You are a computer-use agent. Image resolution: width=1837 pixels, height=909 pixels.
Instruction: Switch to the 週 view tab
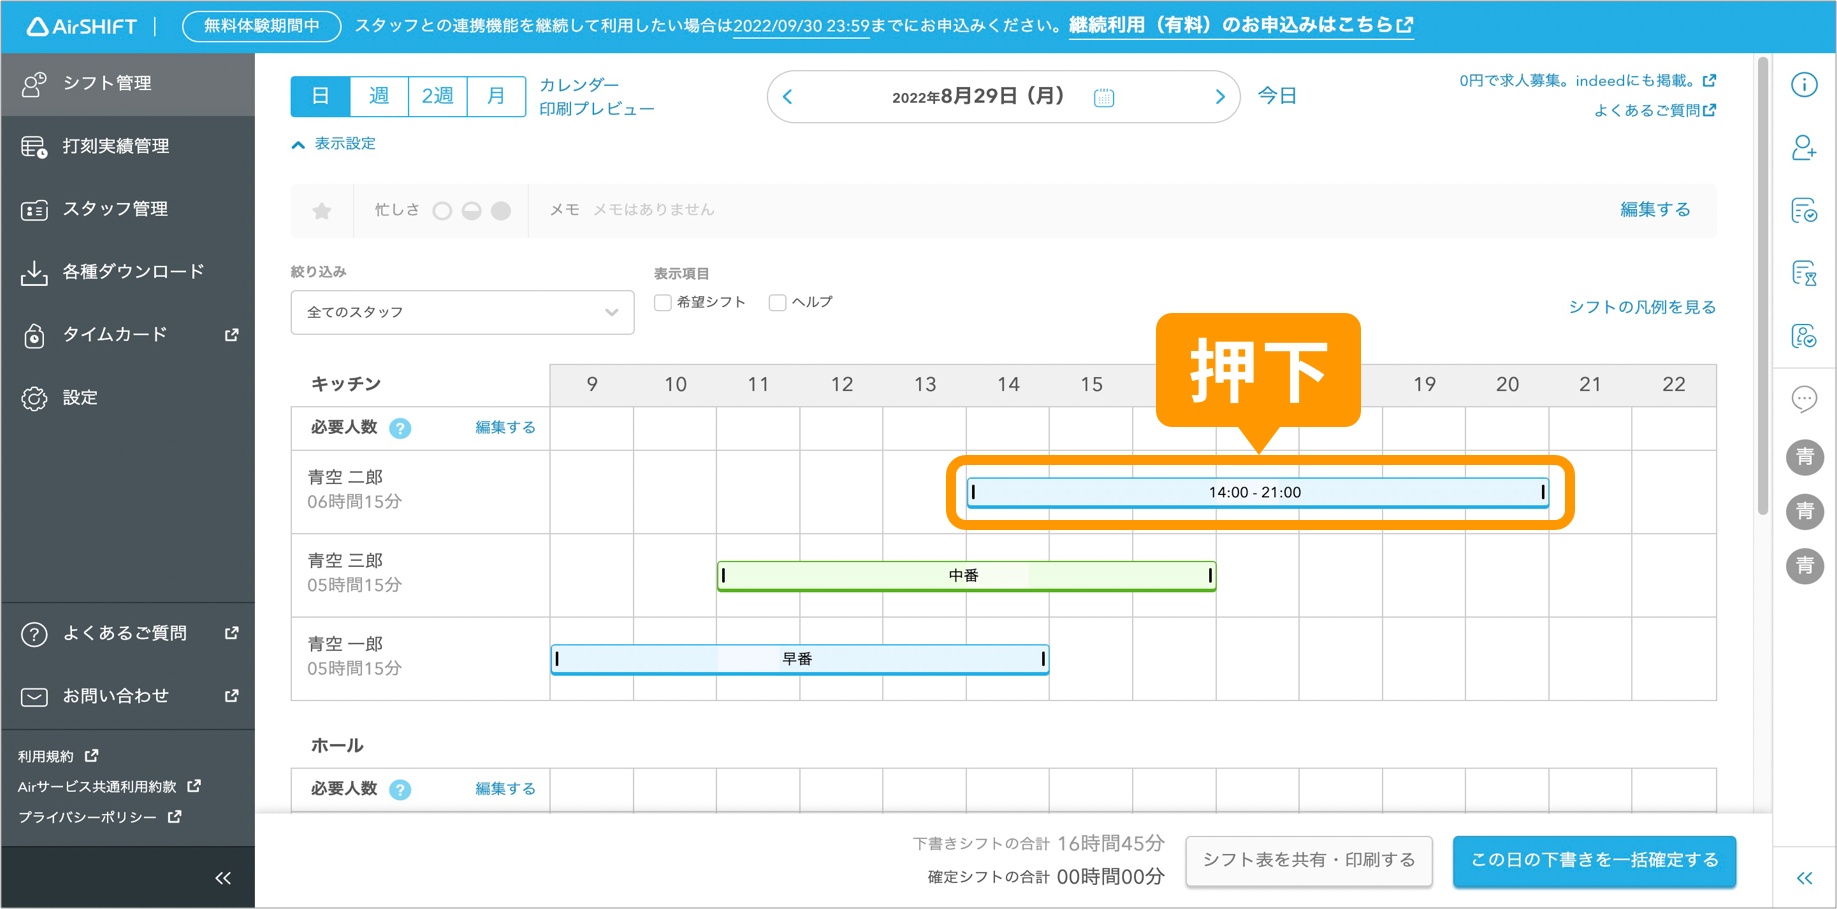379,96
